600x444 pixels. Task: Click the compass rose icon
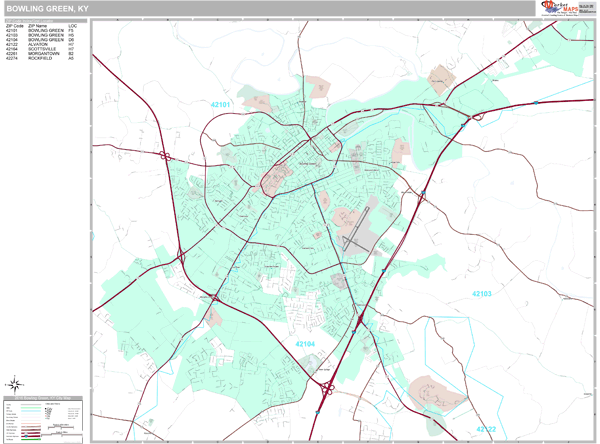(15, 385)
